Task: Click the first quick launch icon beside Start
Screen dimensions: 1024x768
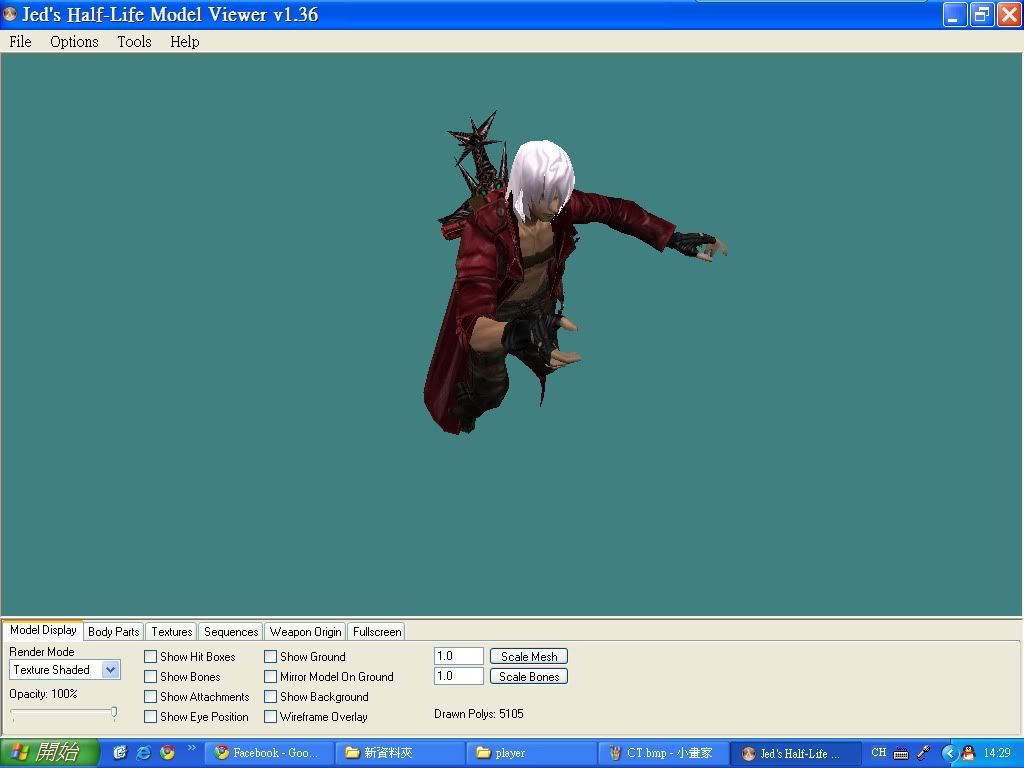Action: click(120, 753)
